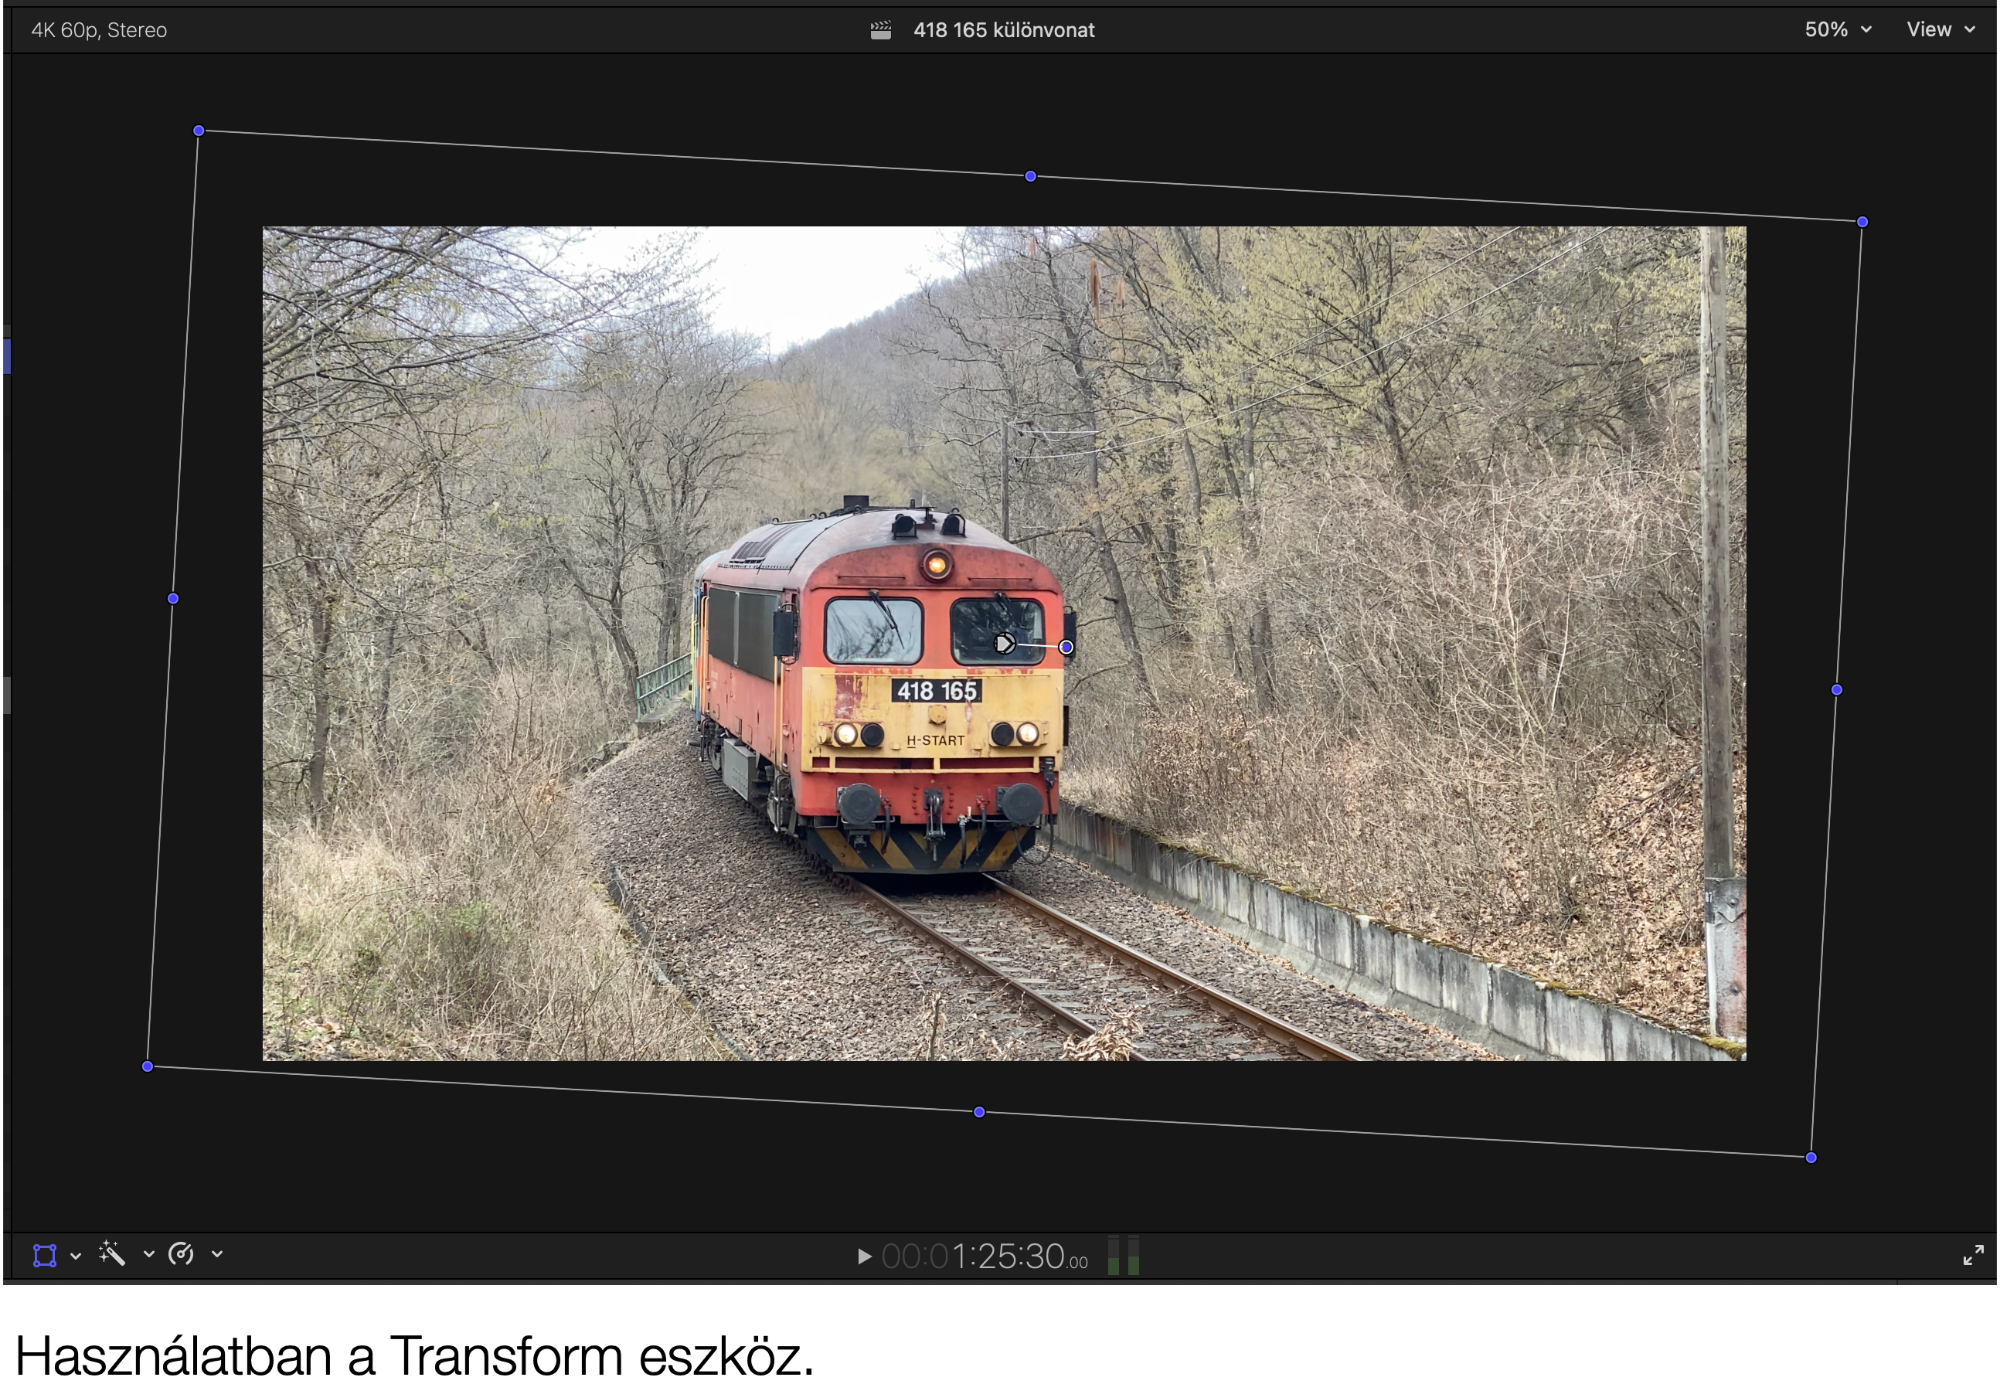Grab the top-right transform corner handle
The image size is (2000, 1400).
[x=1862, y=222]
